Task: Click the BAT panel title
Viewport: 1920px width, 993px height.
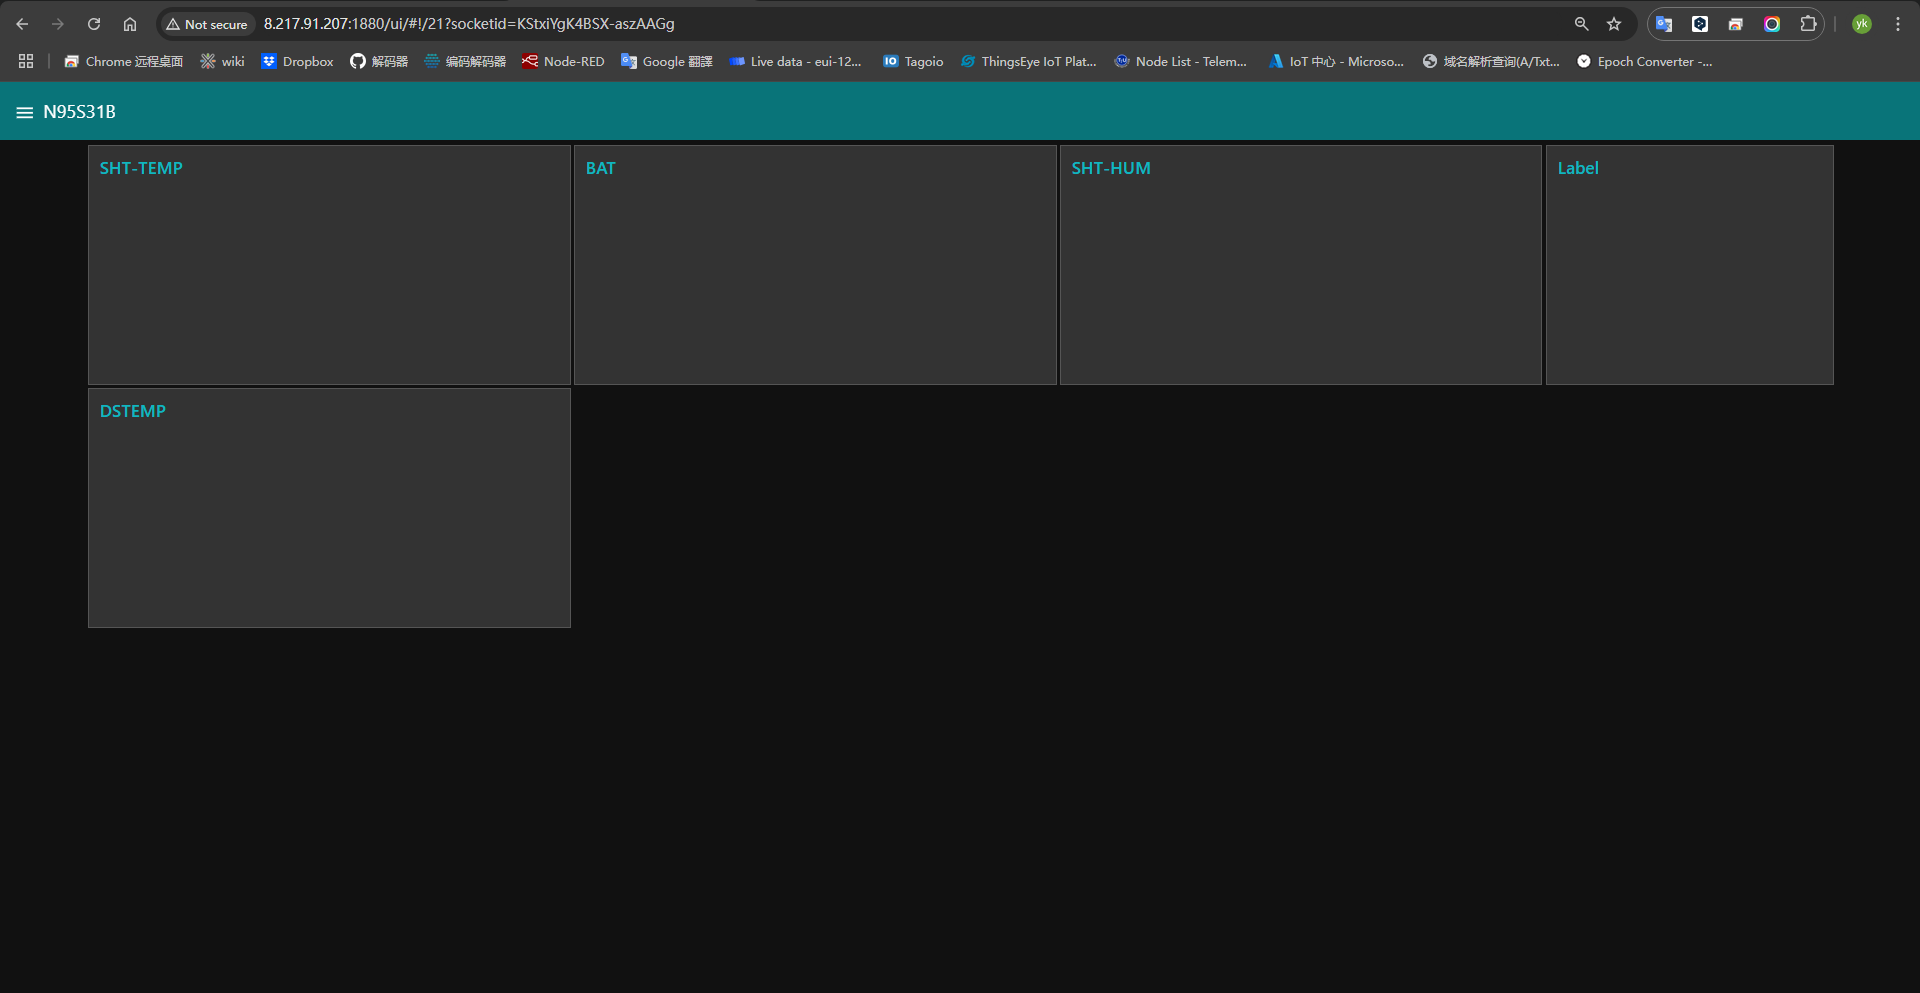Action: pyautogui.click(x=601, y=168)
